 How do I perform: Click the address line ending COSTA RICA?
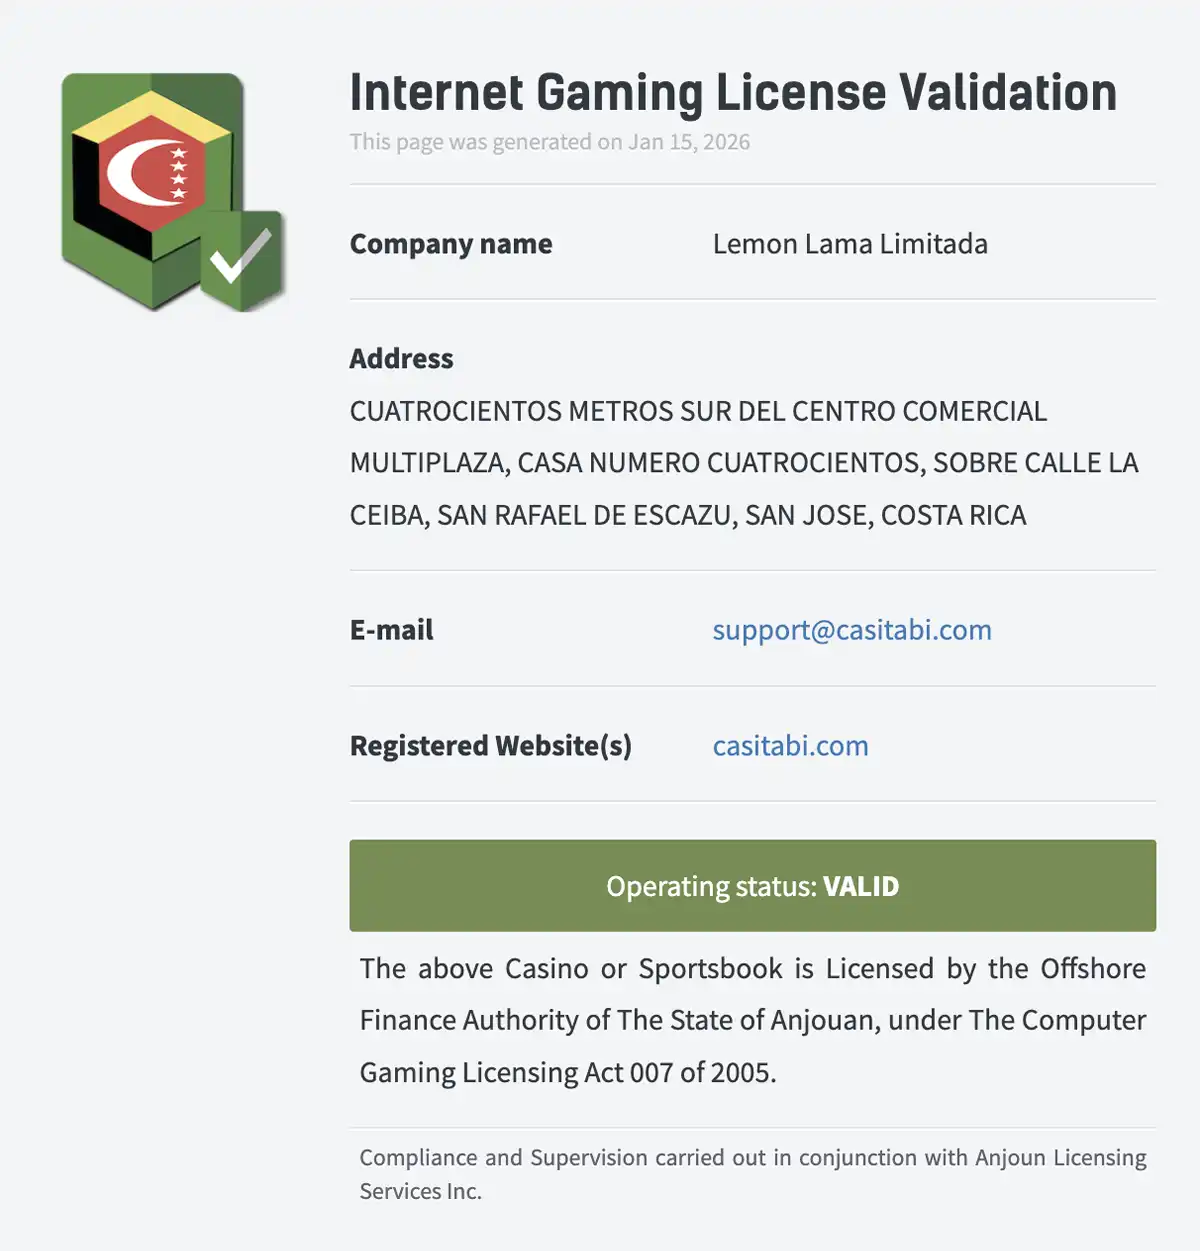point(688,515)
